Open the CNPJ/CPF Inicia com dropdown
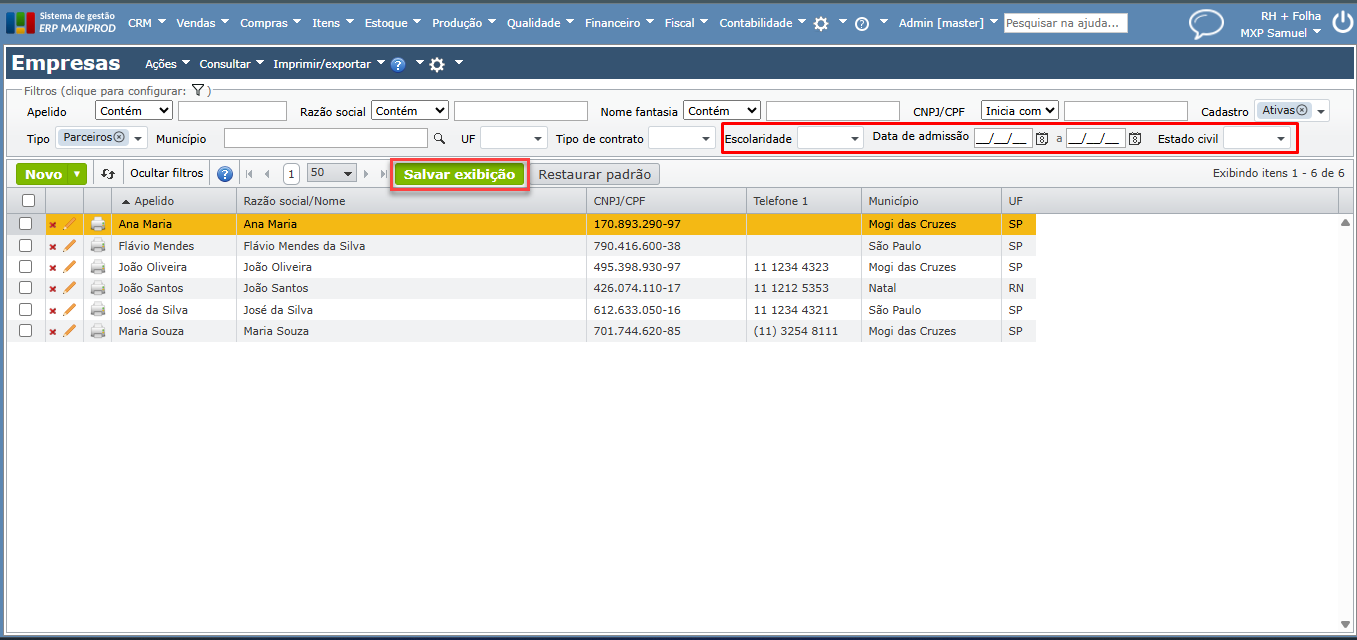This screenshot has height=640, width=1357. pyautogui.click(x=1020, y=111)
